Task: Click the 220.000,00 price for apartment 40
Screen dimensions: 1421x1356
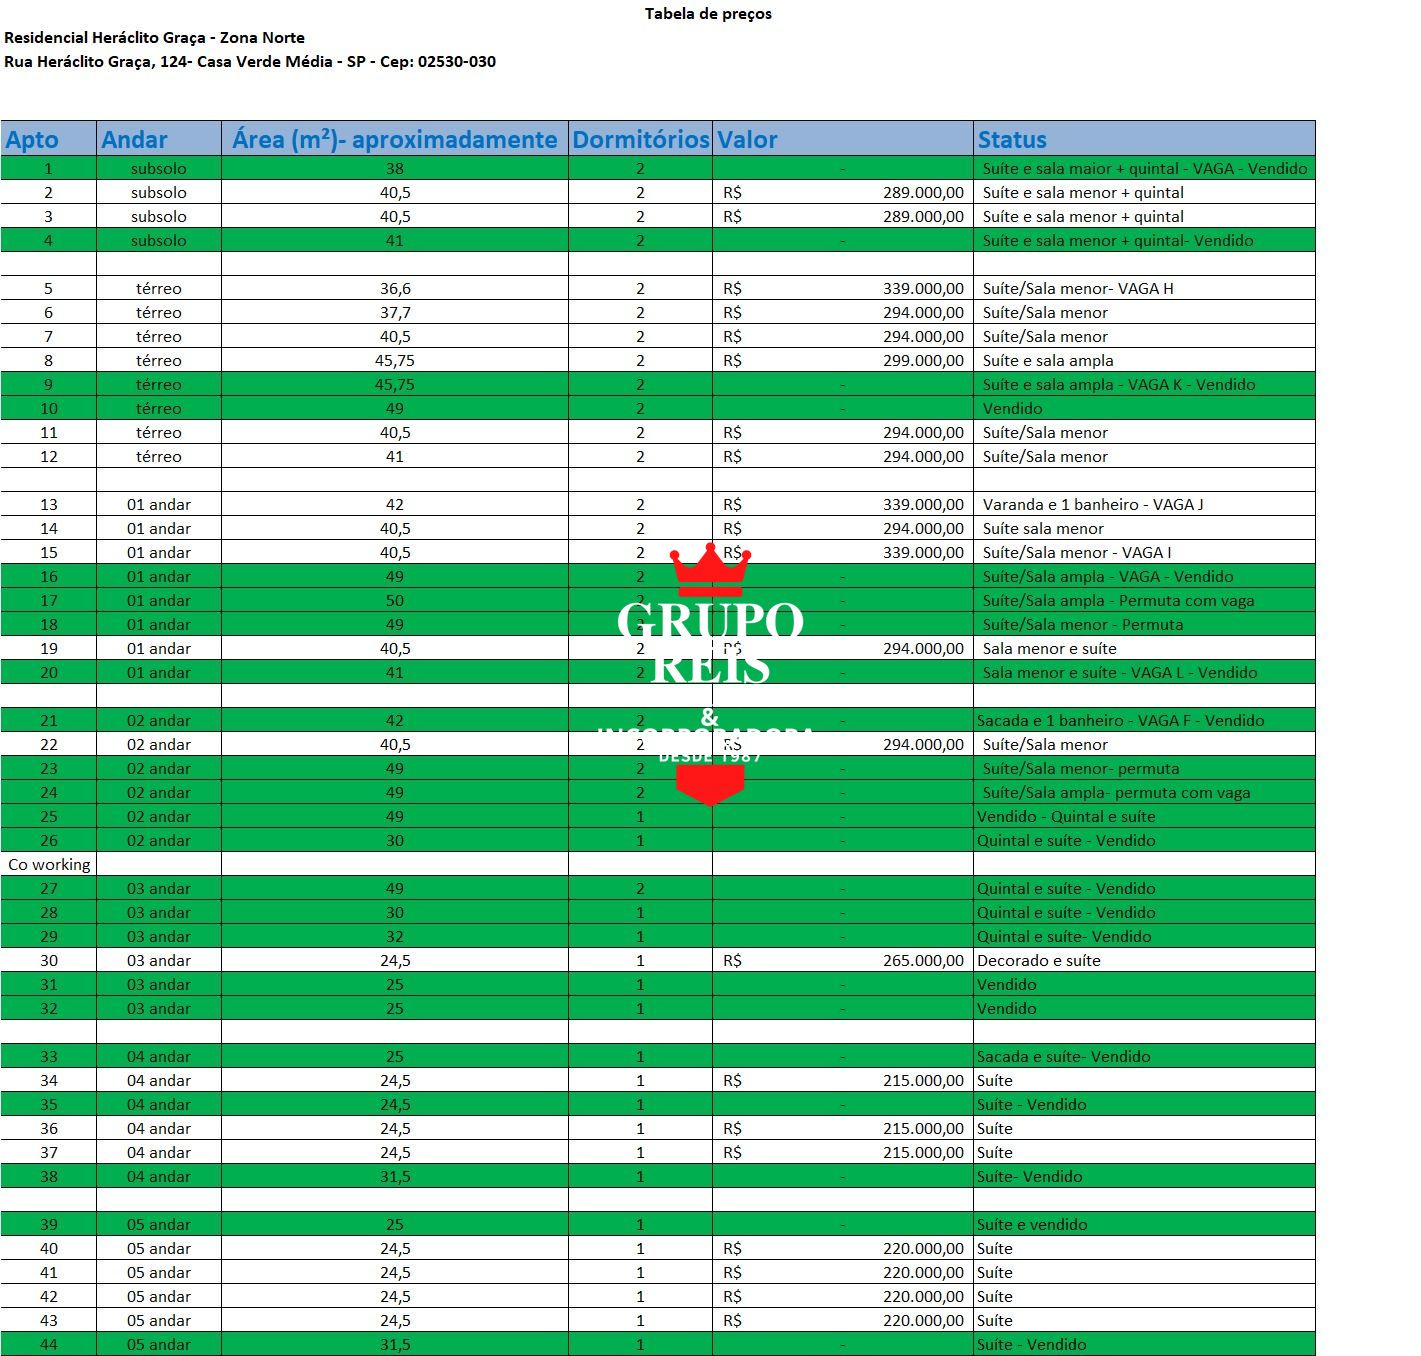Action: click(923, 1249)
